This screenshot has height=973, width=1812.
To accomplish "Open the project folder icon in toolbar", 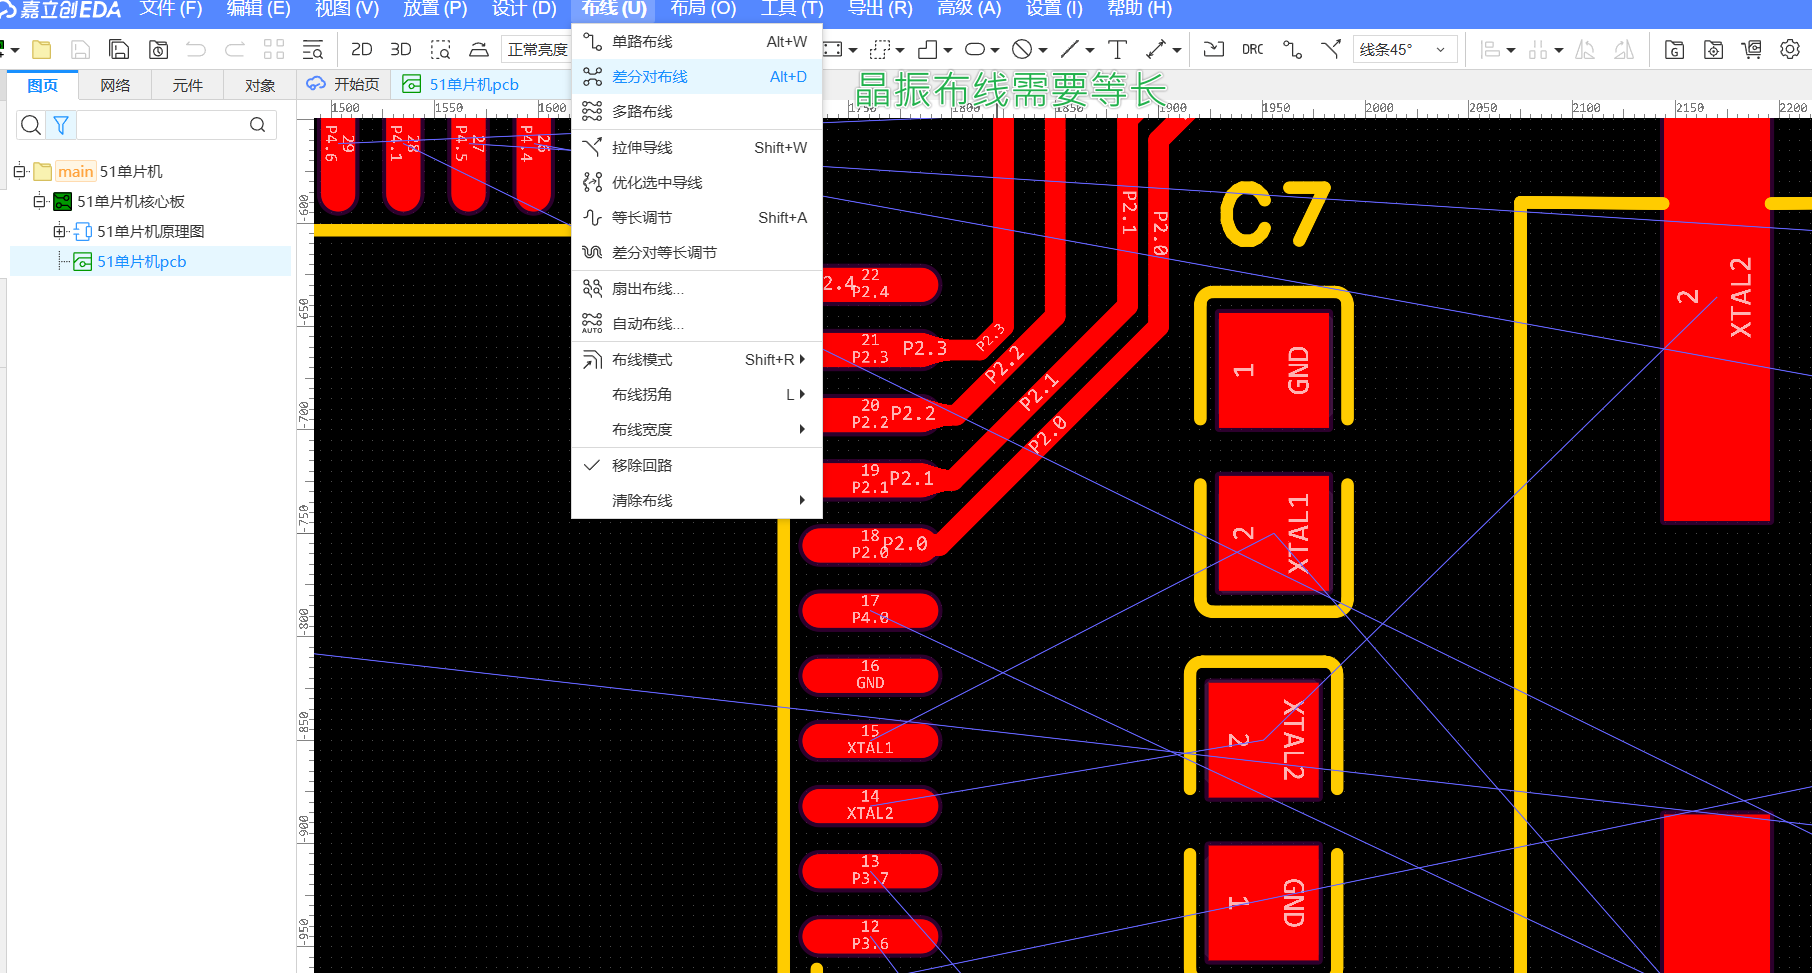I will point(42,49).
